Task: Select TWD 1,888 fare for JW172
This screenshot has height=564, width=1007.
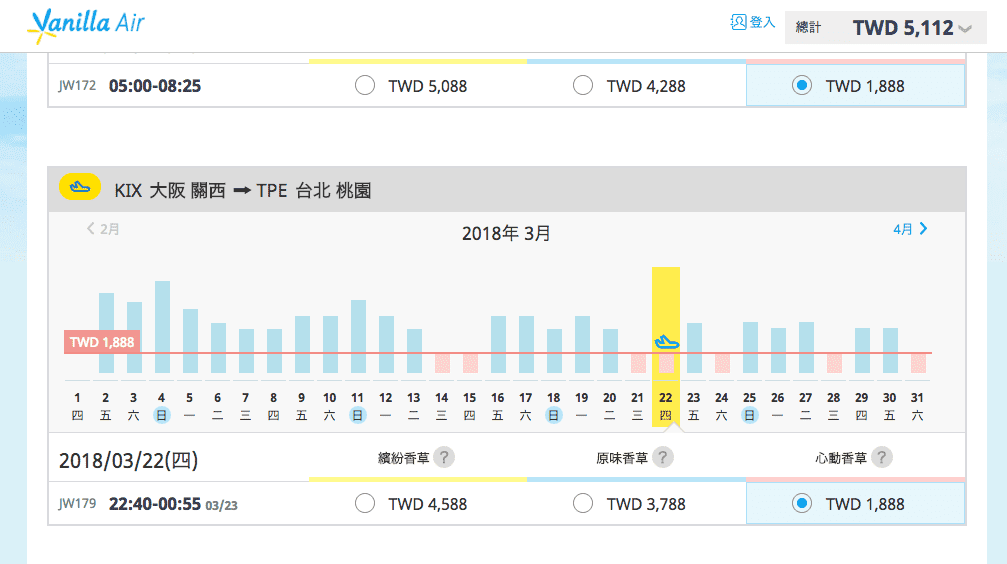Action: click(801, 85)
